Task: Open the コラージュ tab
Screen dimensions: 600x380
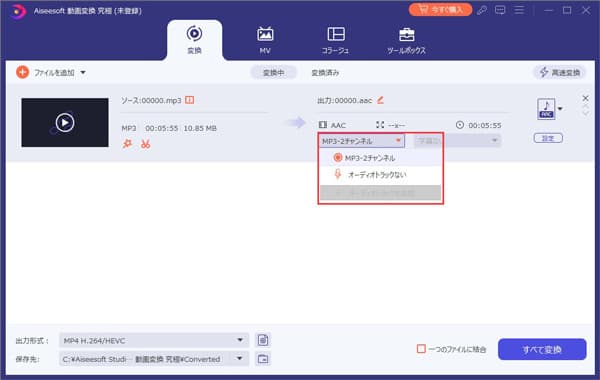Action: point(336,40)
